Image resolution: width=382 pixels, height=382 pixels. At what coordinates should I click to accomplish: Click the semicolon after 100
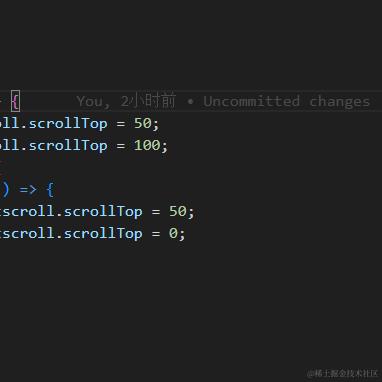(165, 147)
